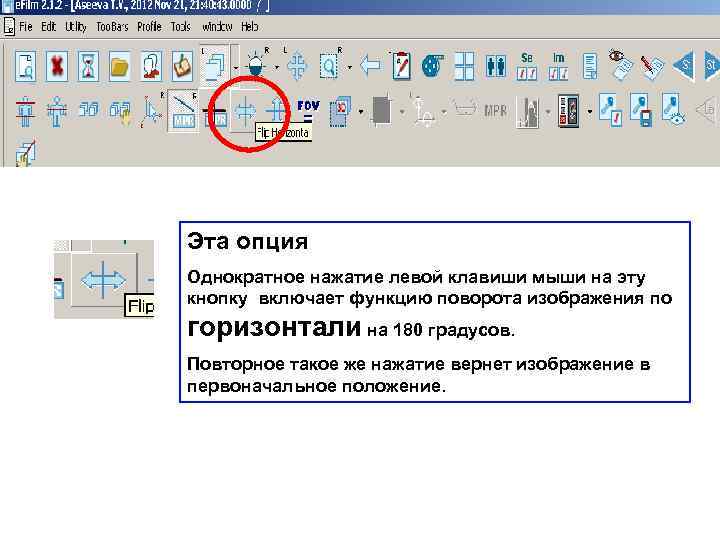Click the enlarged Flip arrows picture below toolbar

pos(104,280)
